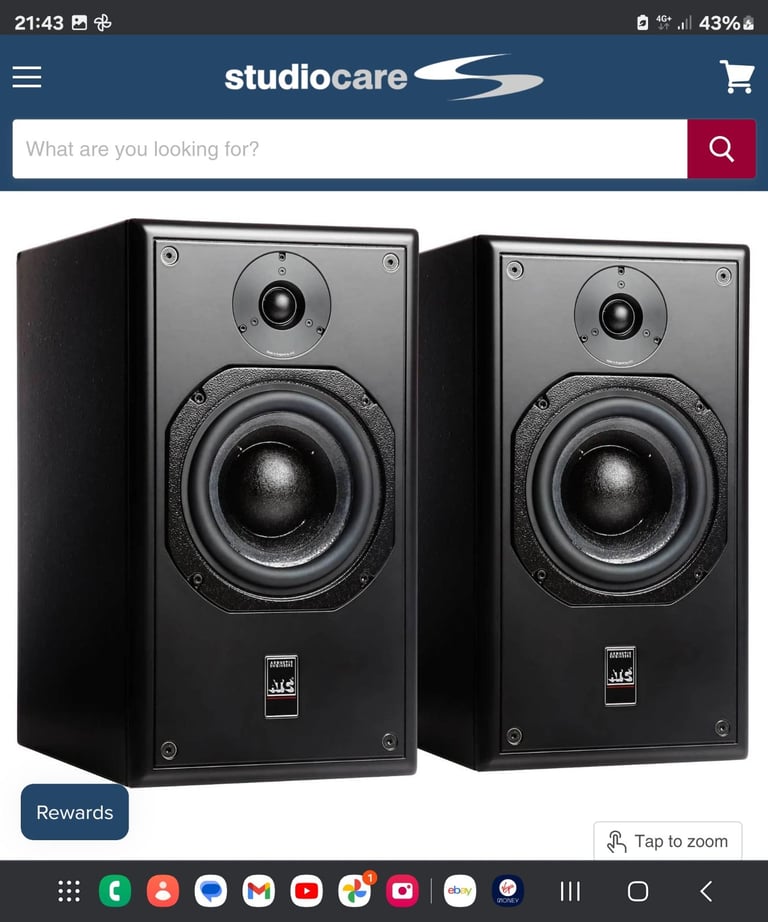768x922 pixels.
Task: Tap the Android home button
Action: tap(638, 891)
